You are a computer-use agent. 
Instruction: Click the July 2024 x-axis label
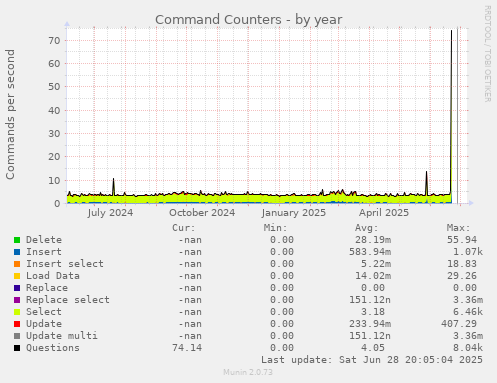point(110,213)
